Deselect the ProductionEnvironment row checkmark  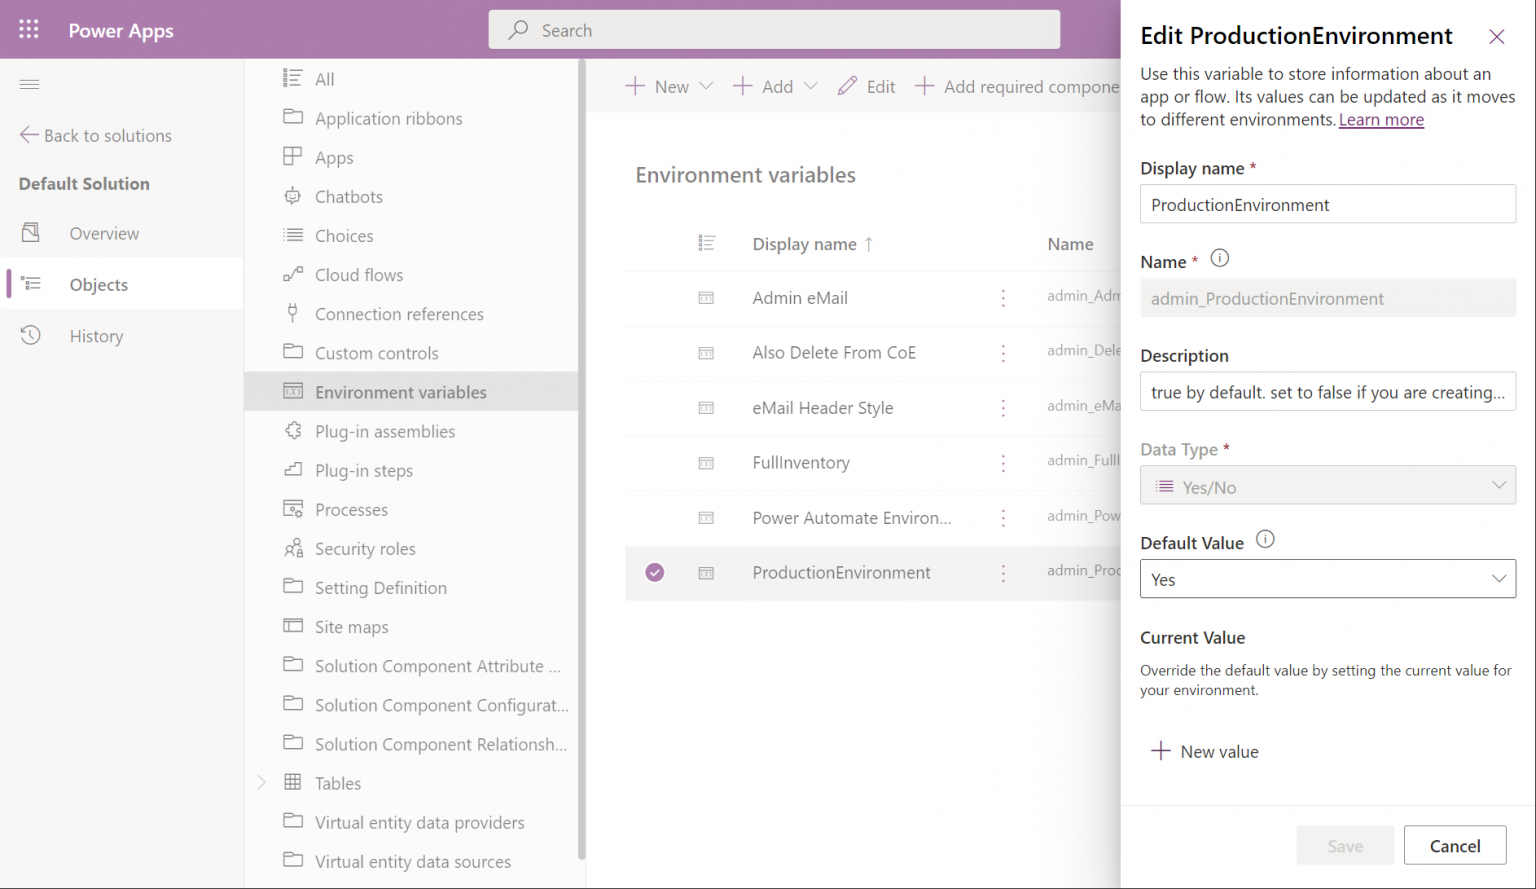point(655,572)
